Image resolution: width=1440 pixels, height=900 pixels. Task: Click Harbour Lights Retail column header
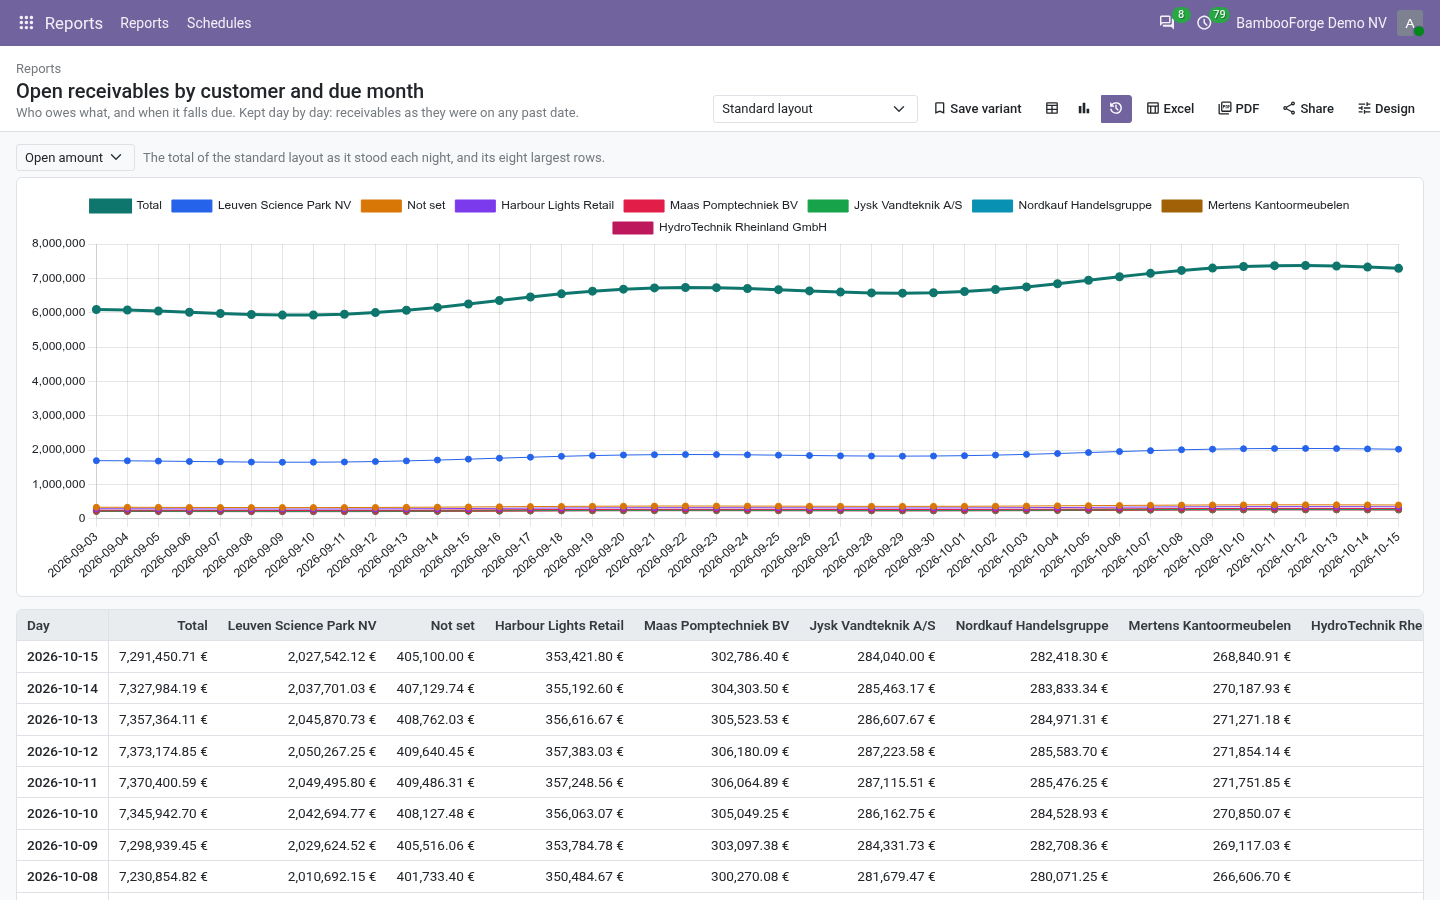(x=559, y=626)
